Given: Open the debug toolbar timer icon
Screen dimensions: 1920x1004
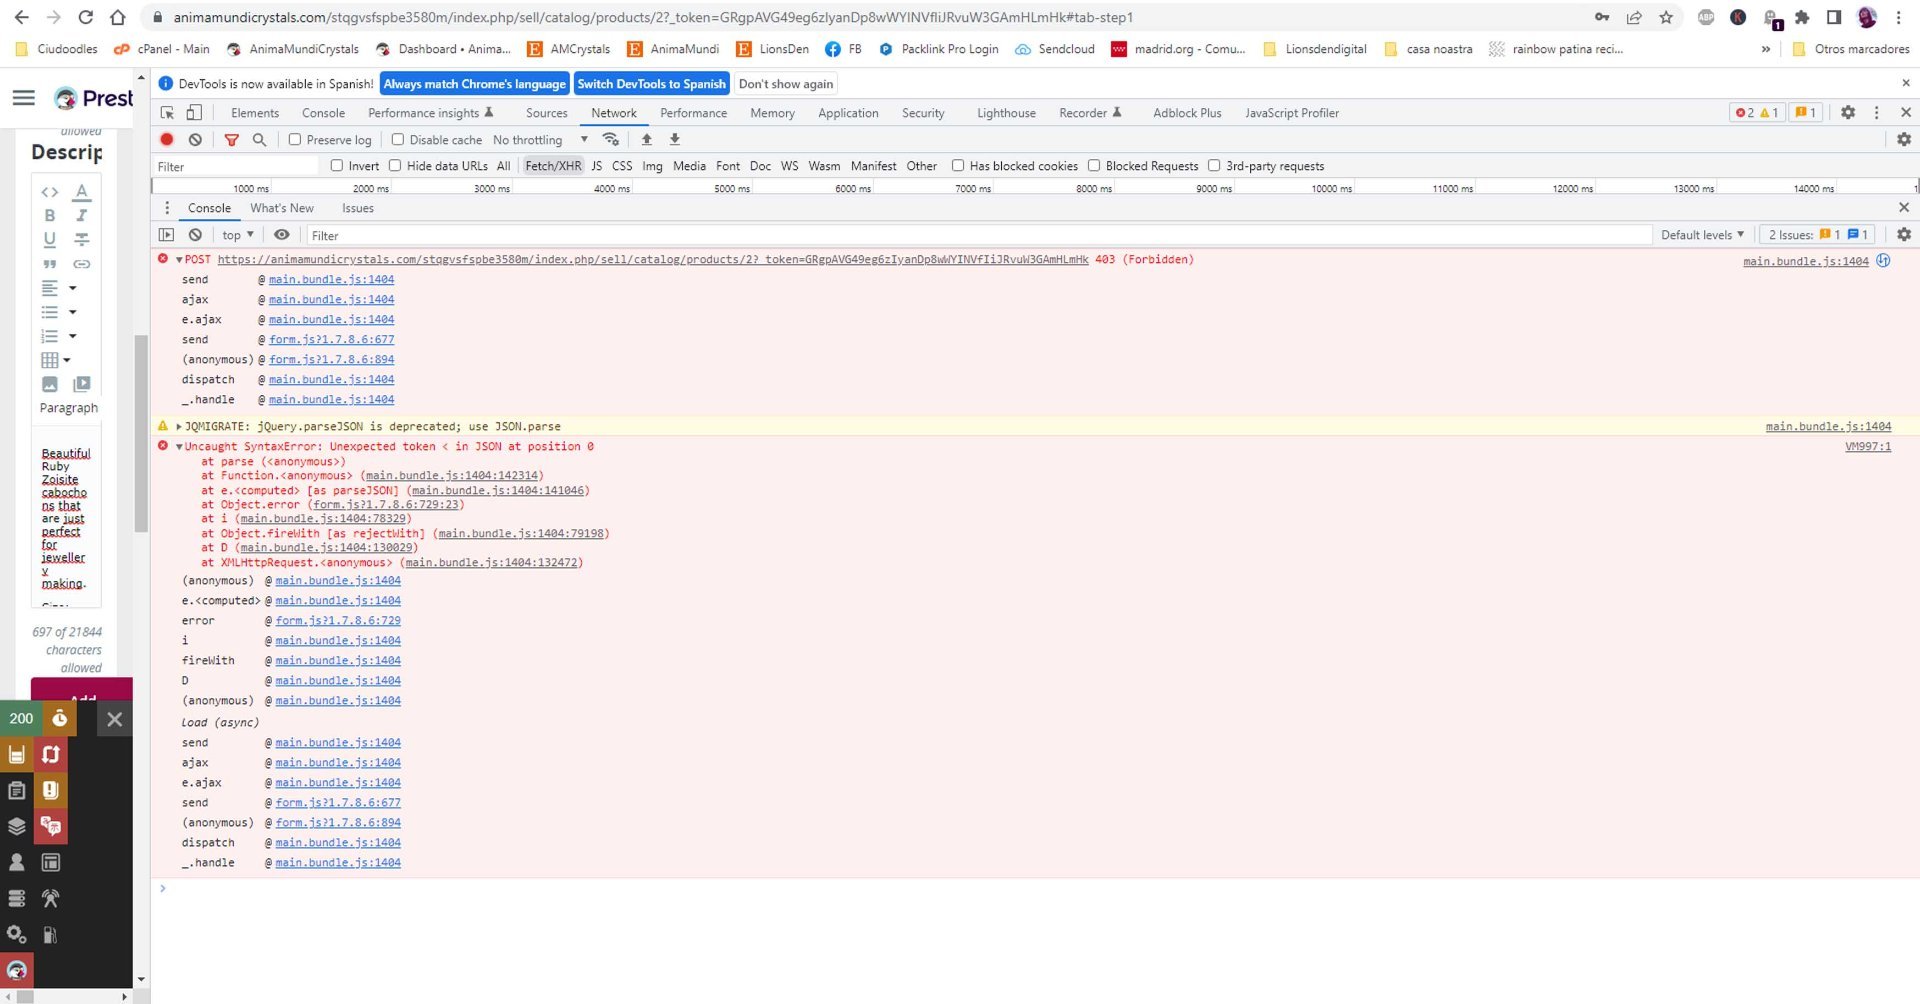Looking at the screenshot, I should coord(60,718).
